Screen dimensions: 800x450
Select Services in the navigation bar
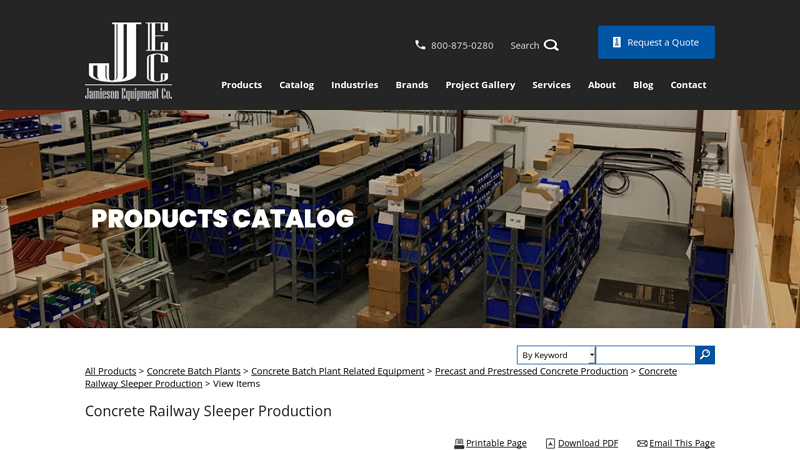click(x=552, y=85)
